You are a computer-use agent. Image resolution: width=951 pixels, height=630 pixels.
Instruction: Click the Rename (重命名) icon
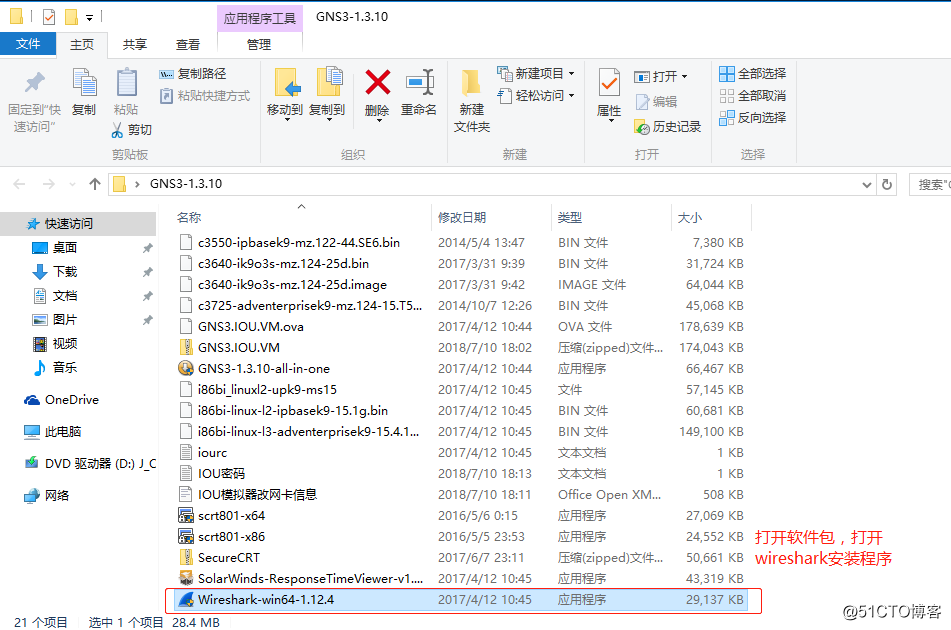click(420, 82)
